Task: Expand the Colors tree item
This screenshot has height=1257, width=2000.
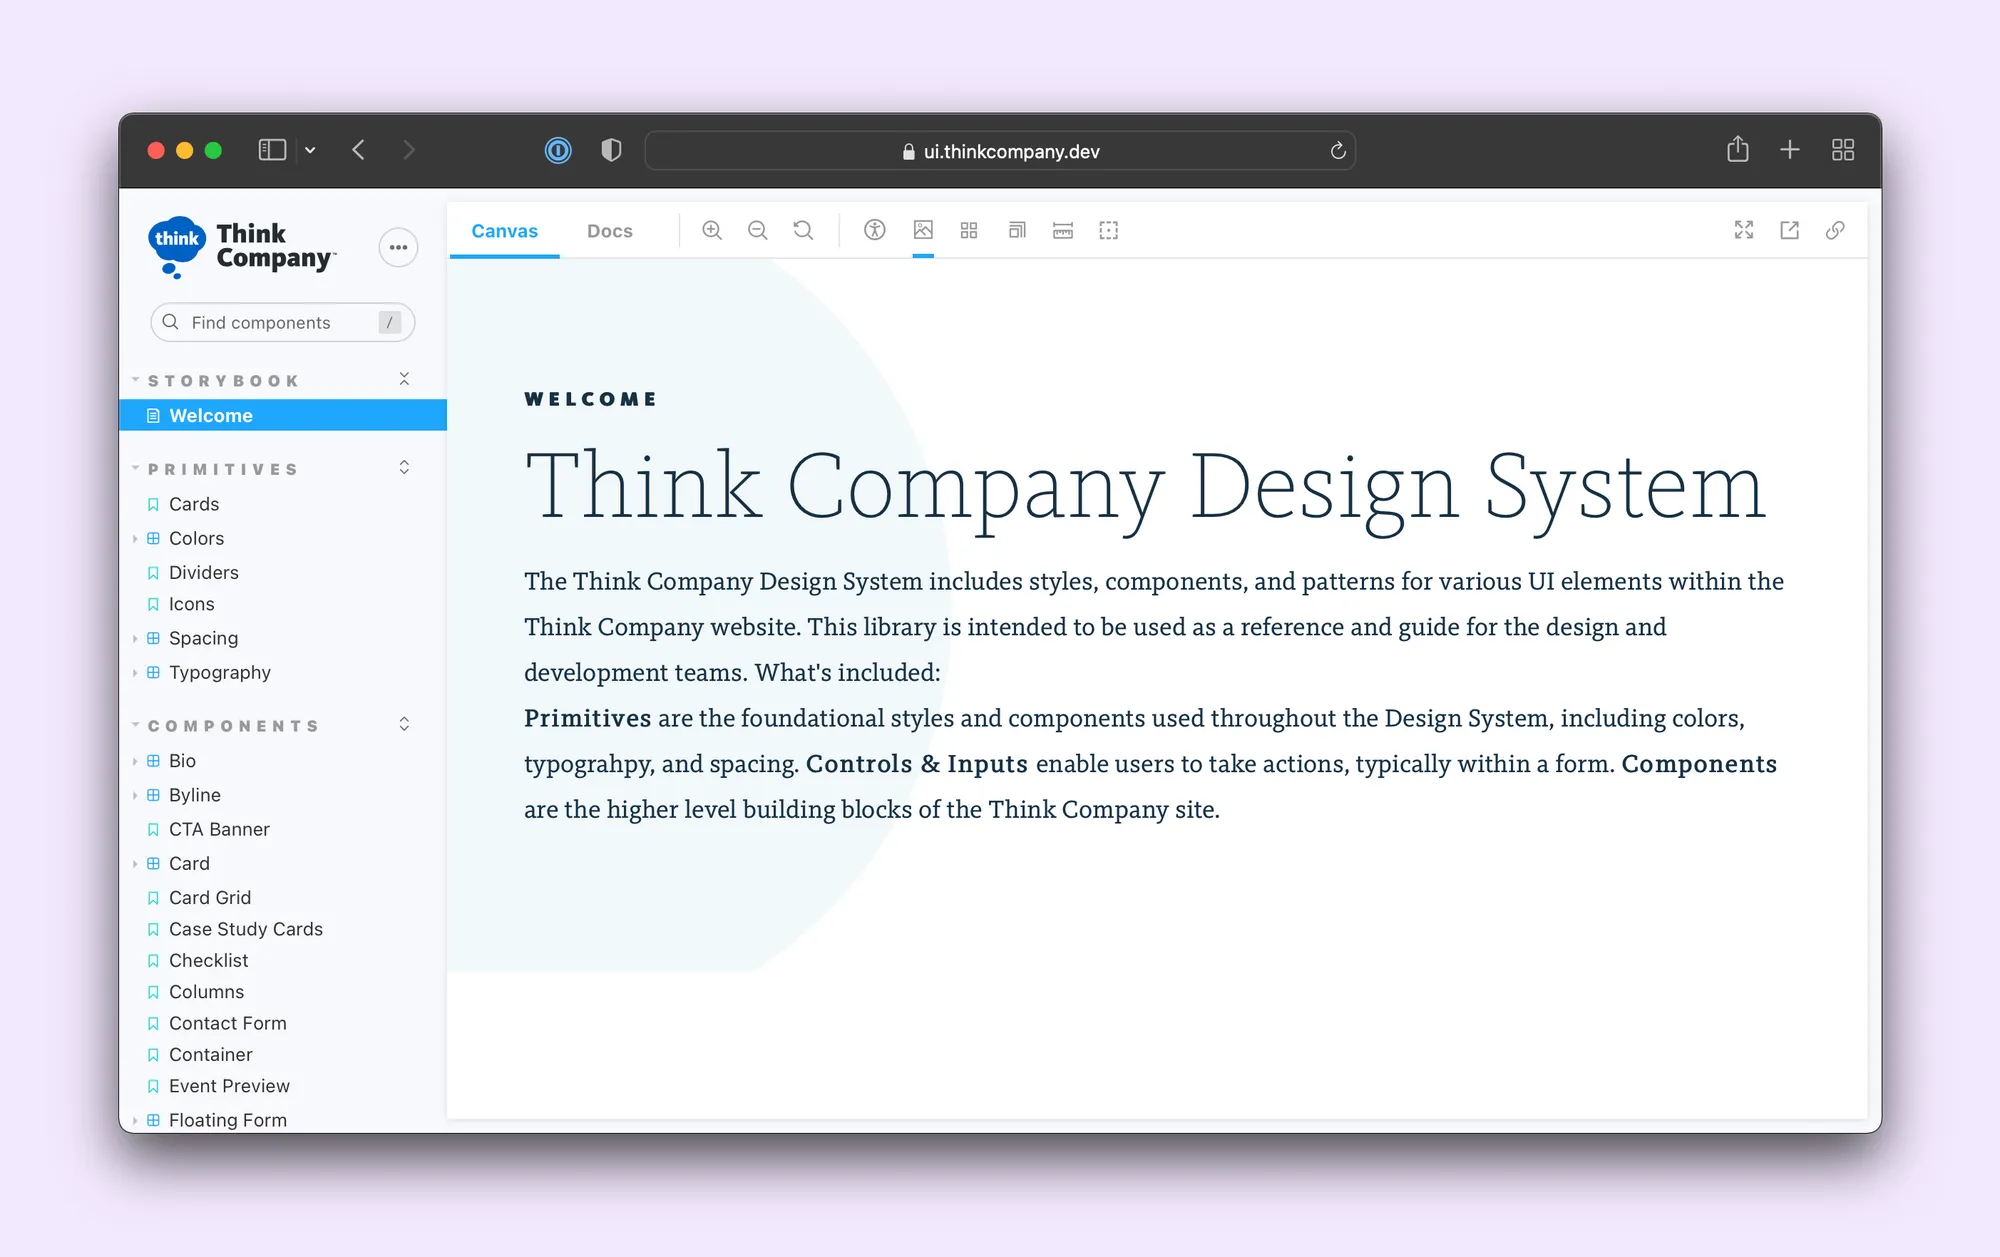Action: pyautogui.click(x=196, y=538)
